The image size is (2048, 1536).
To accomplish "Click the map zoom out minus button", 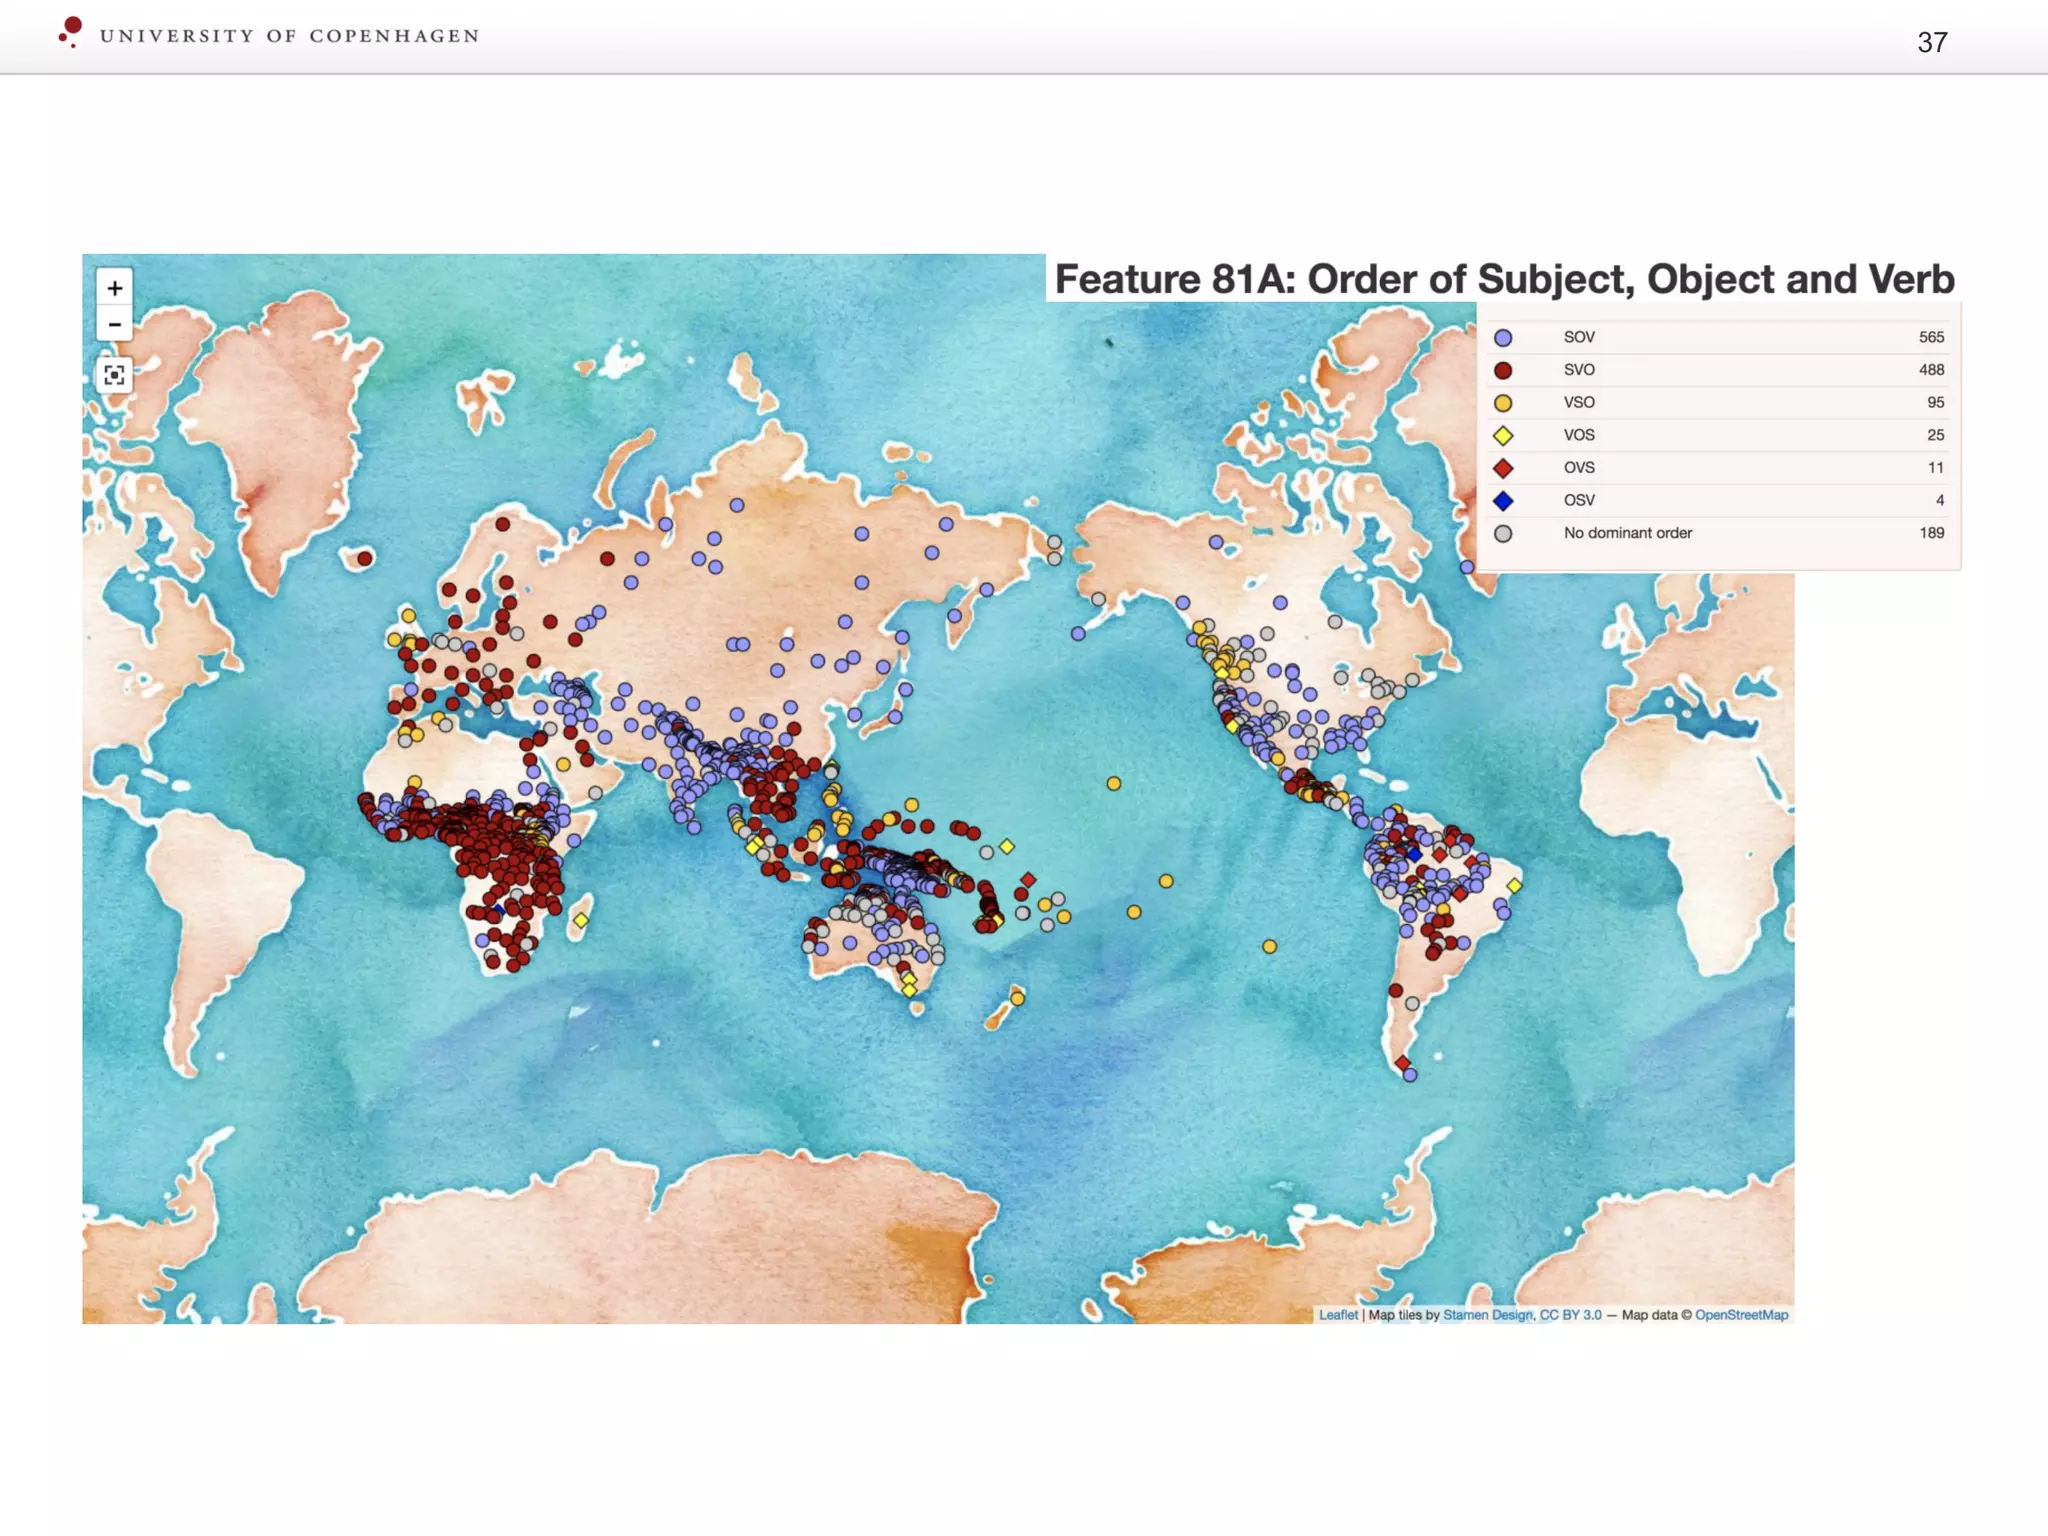I will [115, 325].
